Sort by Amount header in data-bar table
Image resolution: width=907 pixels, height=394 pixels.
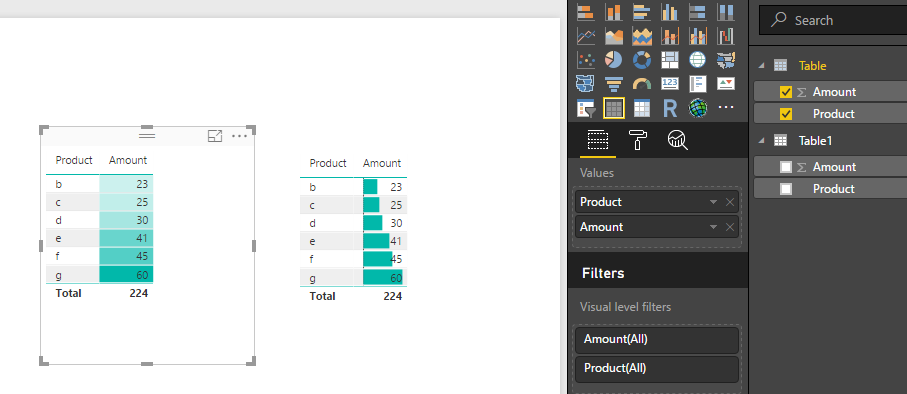pos(382,163)
